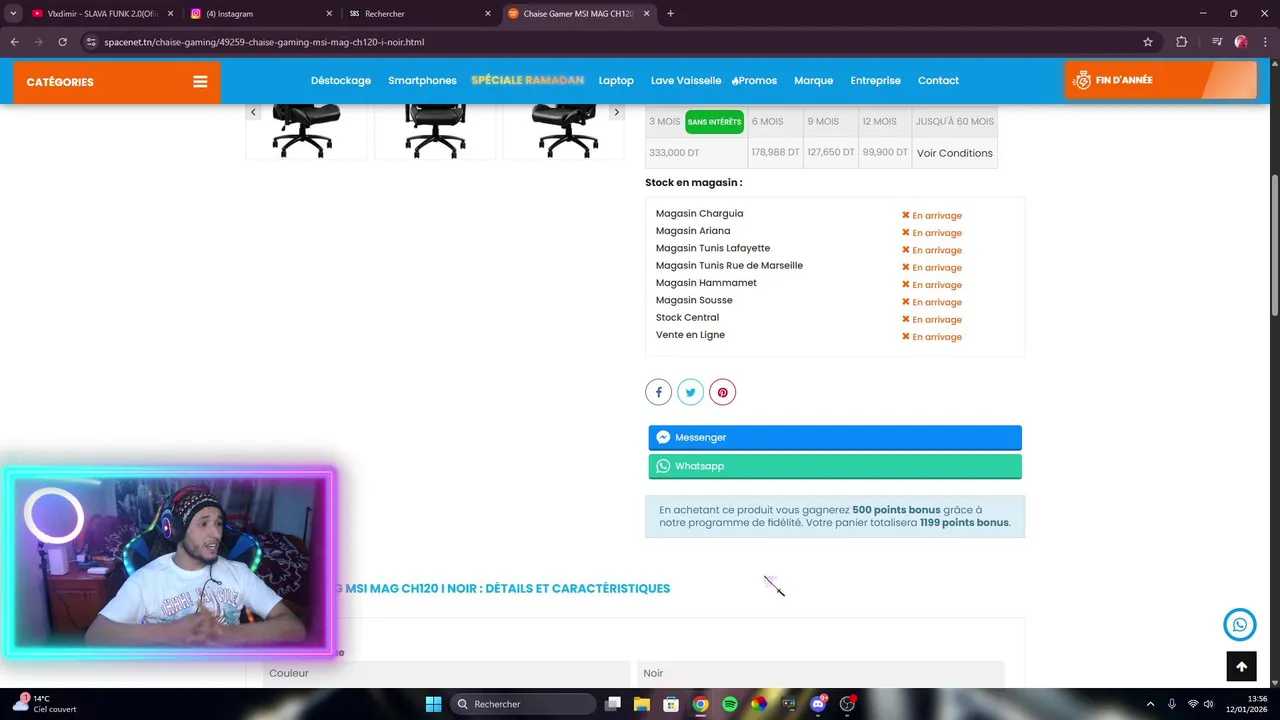Open a new browser tab
The image size is (1280, 720).
pyautogui.click(x=670, y=14)
